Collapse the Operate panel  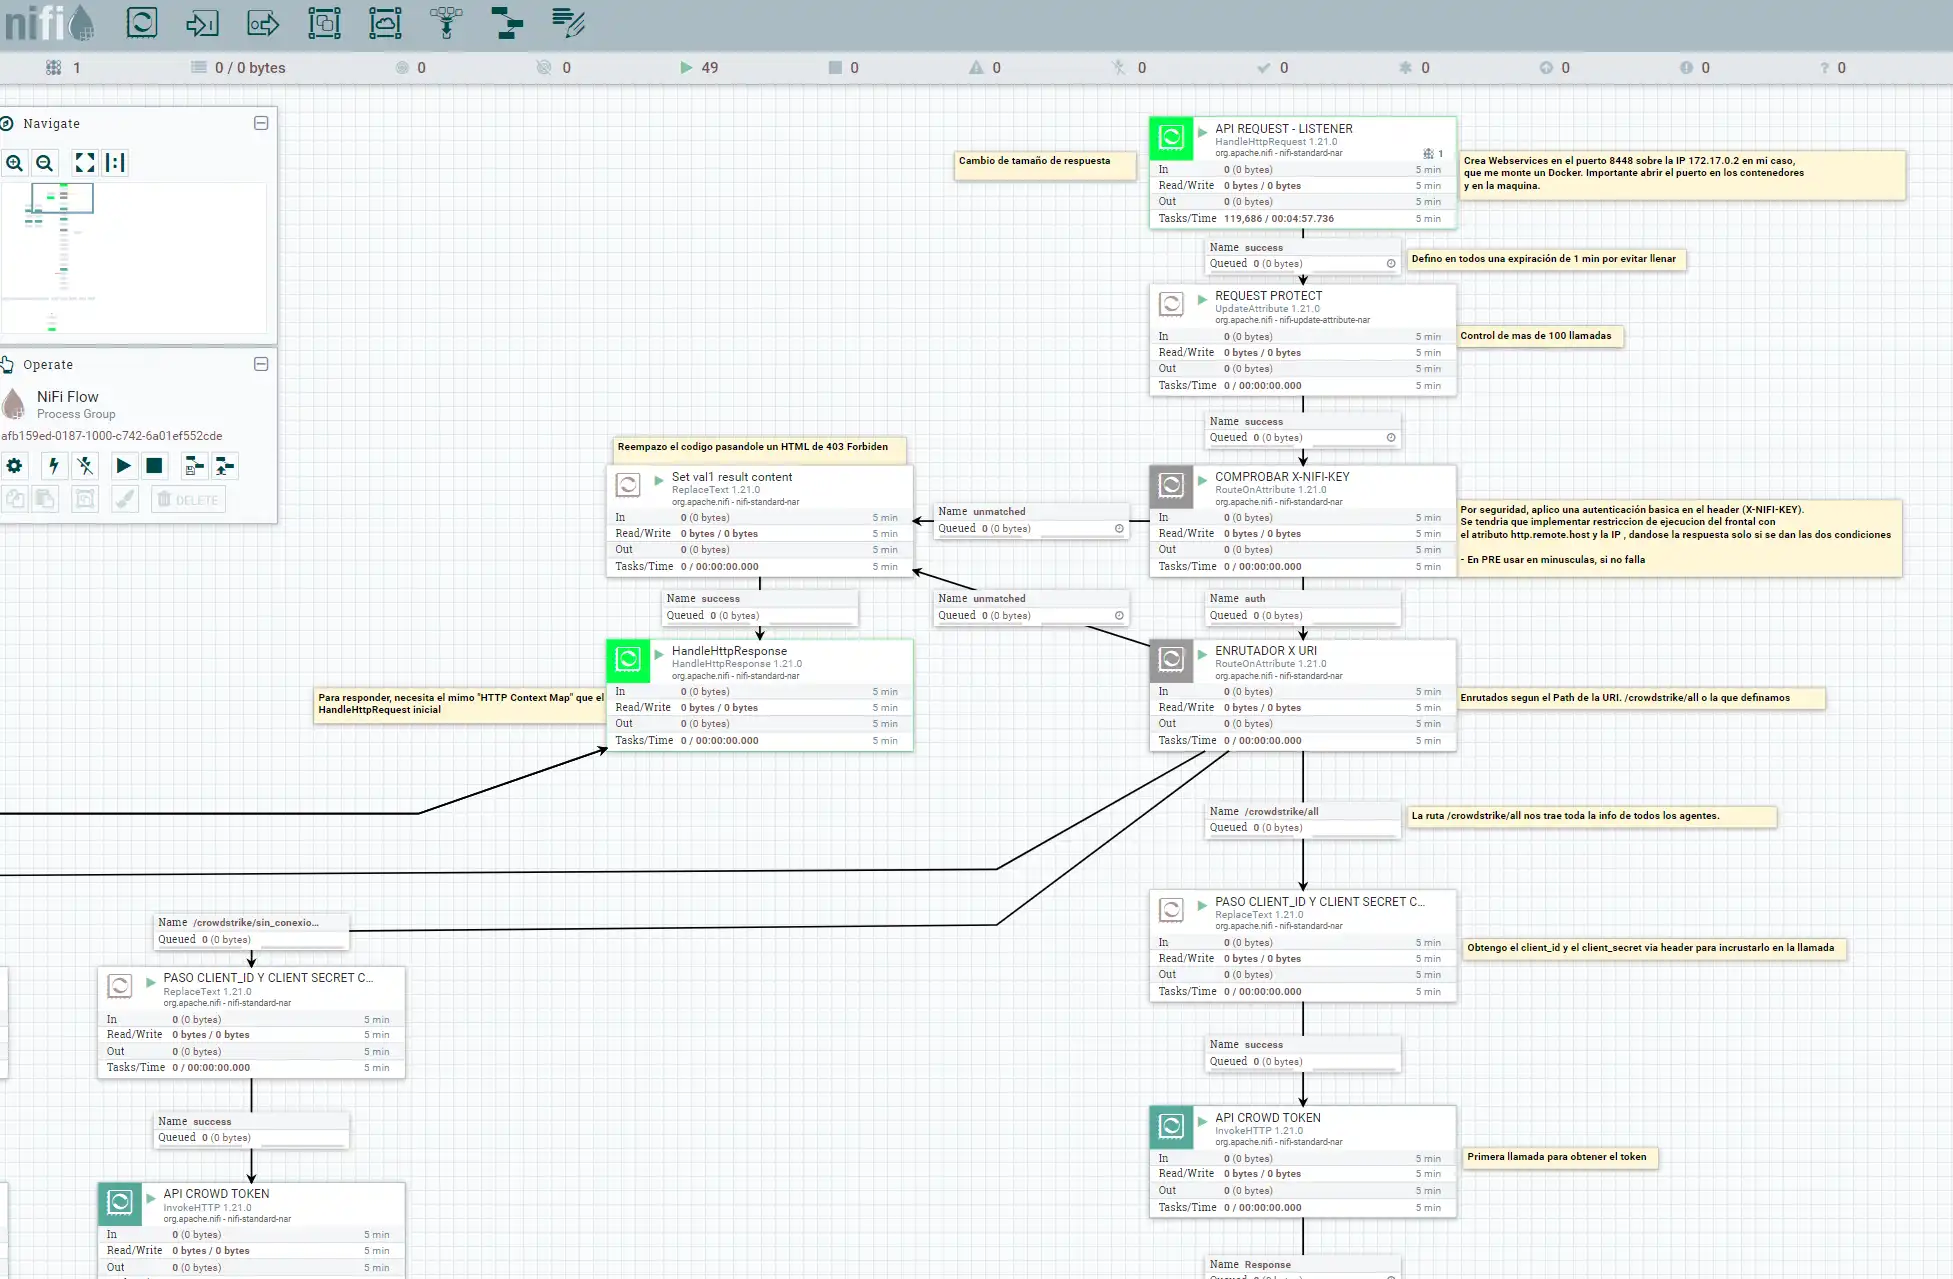click(x=261, y=364)
